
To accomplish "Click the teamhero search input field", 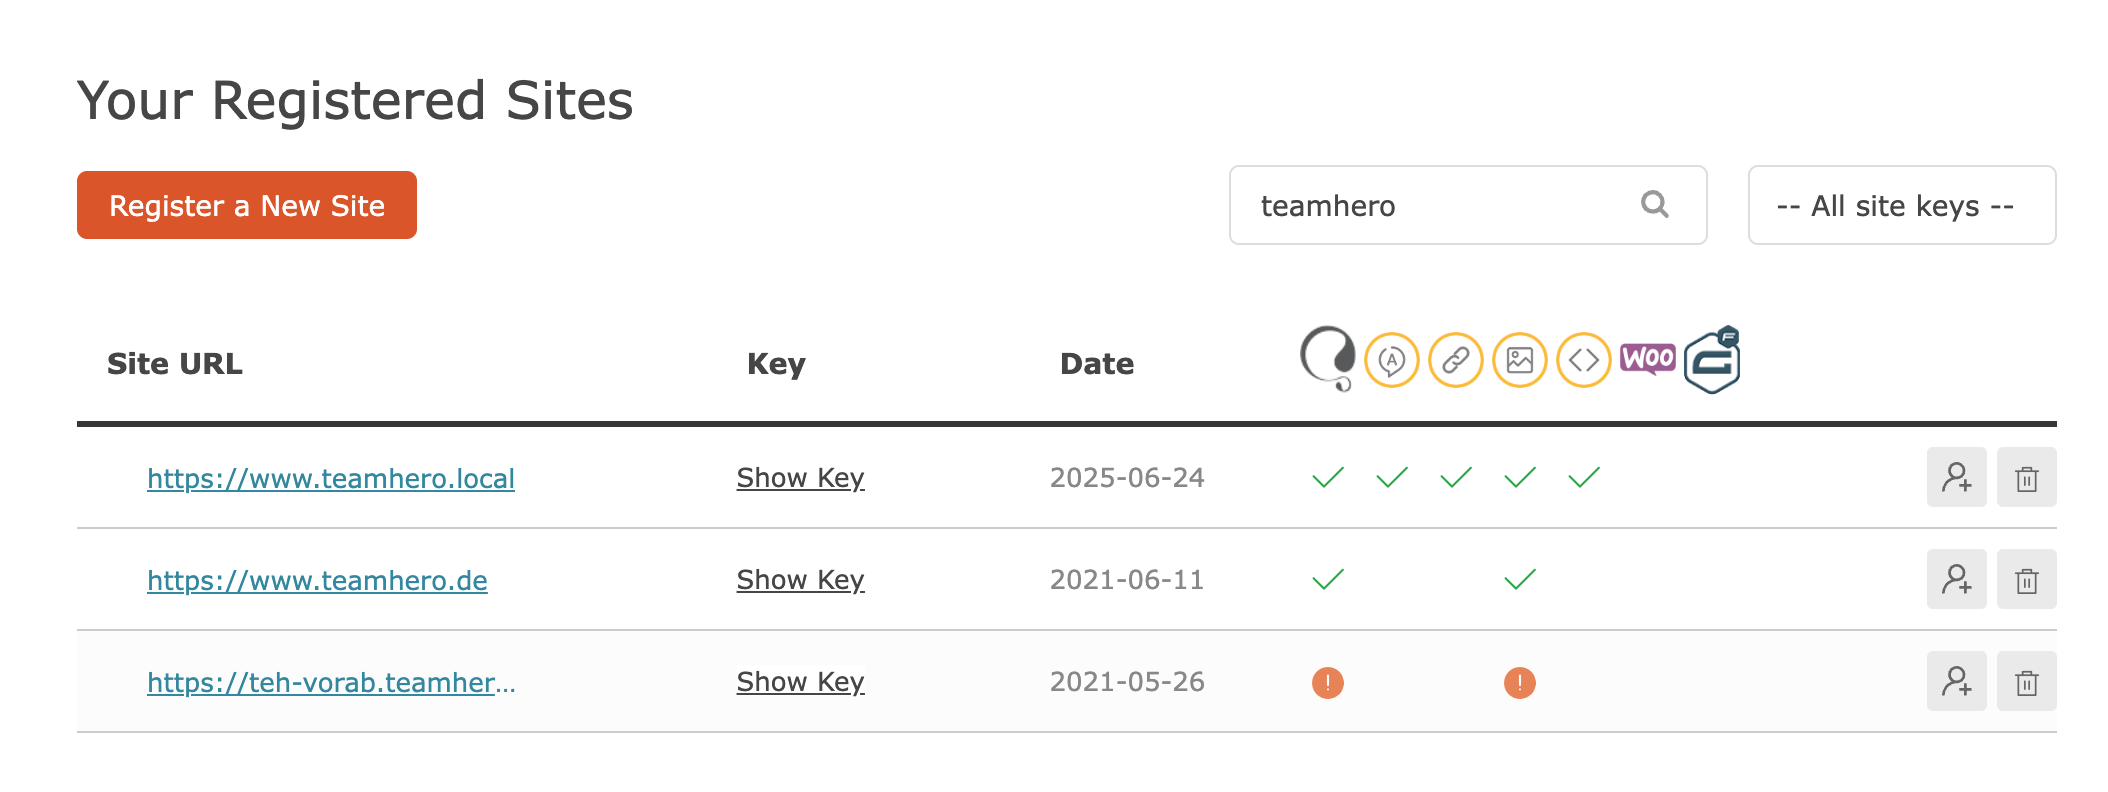I will click(x=1468, y=205).
